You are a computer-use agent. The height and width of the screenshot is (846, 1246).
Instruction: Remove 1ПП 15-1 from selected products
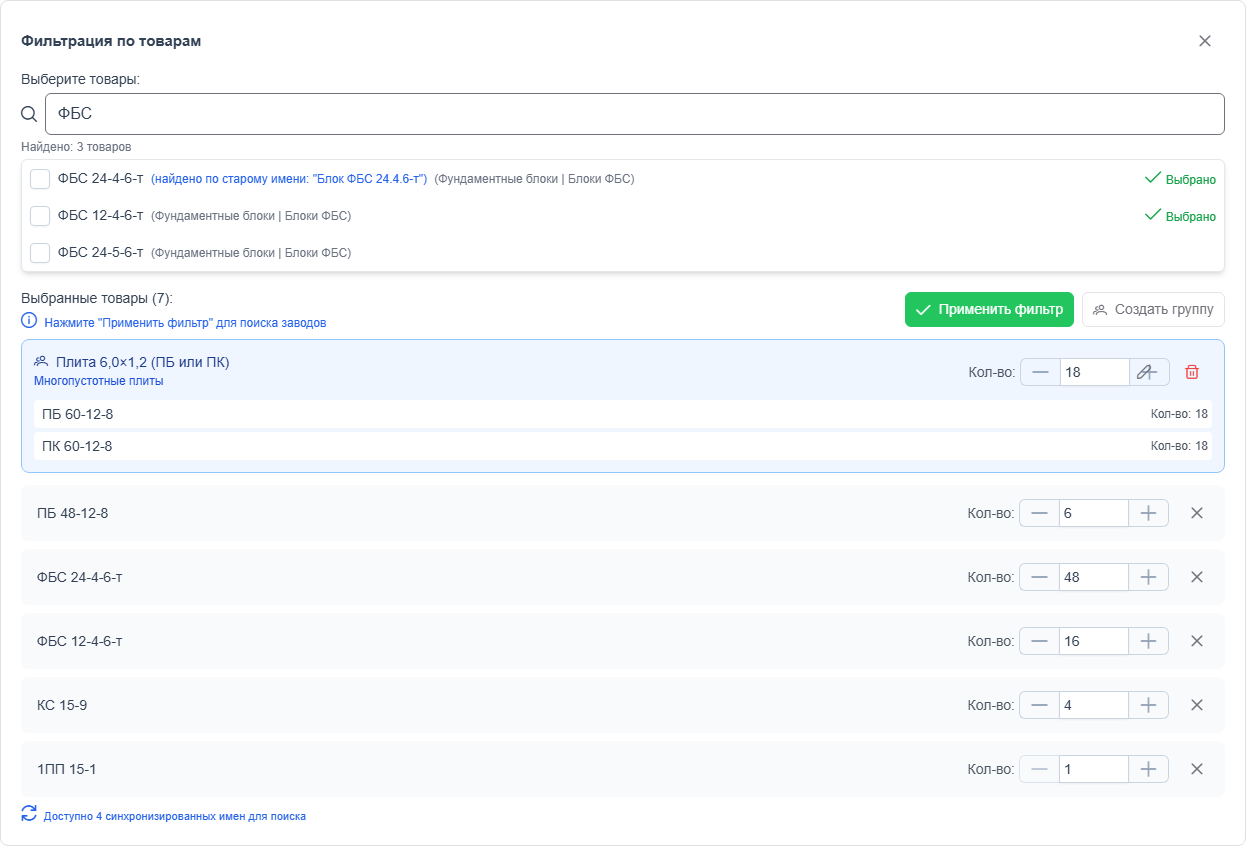[1196, 769]
